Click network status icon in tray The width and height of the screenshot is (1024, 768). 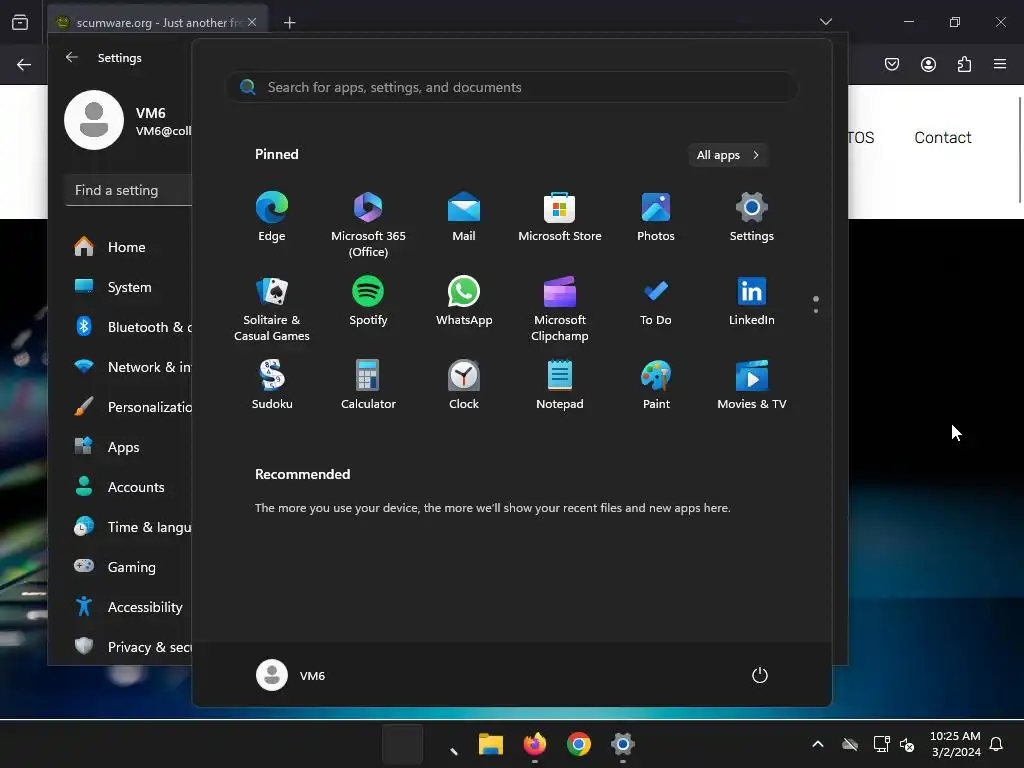pyautogui.click(x=882, y=744)
